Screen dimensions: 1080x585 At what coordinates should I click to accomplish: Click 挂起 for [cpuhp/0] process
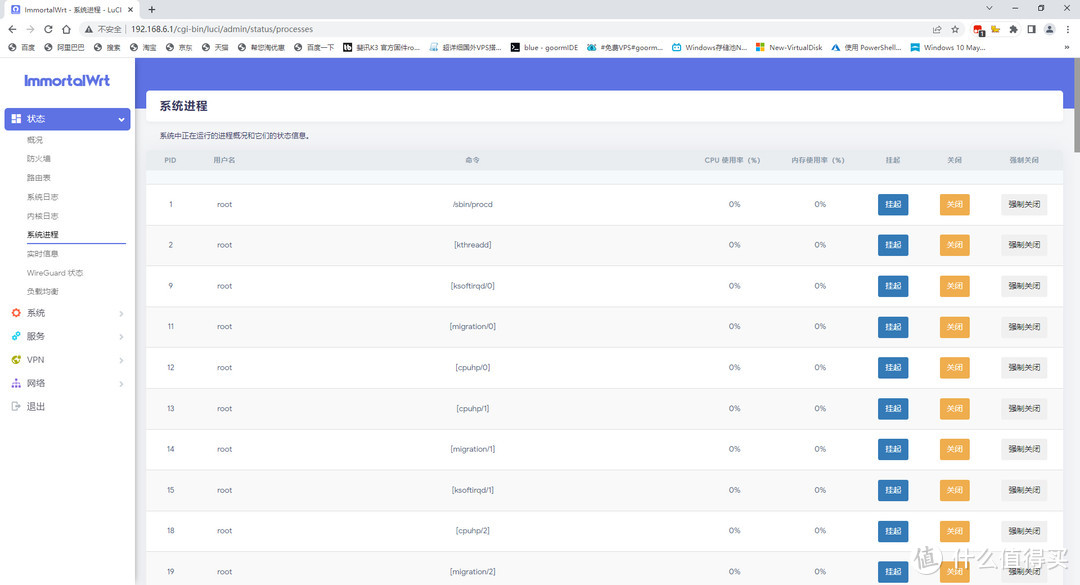click(893, 367)
